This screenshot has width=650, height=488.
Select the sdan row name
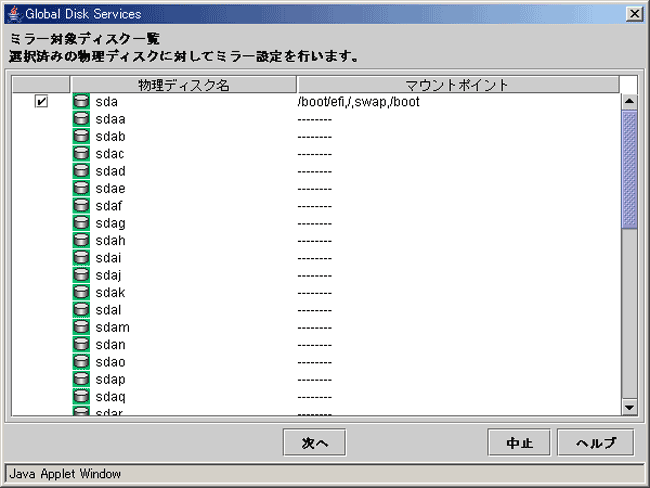[x=110, y=345]
